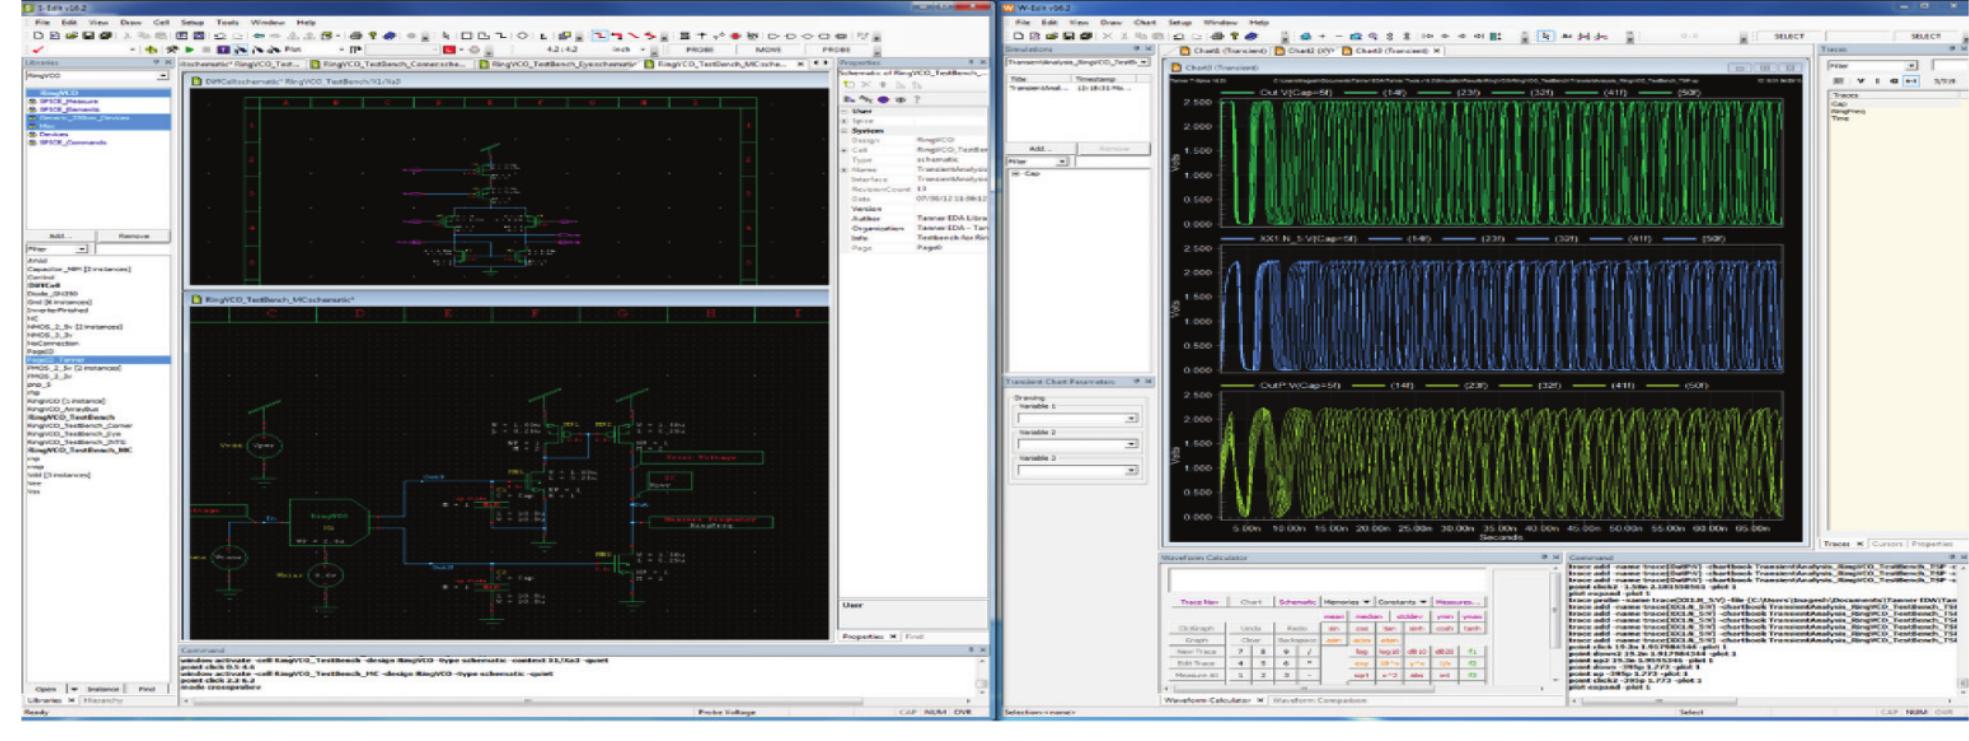Select SPICE_Commands library entry

click(73, 142)
